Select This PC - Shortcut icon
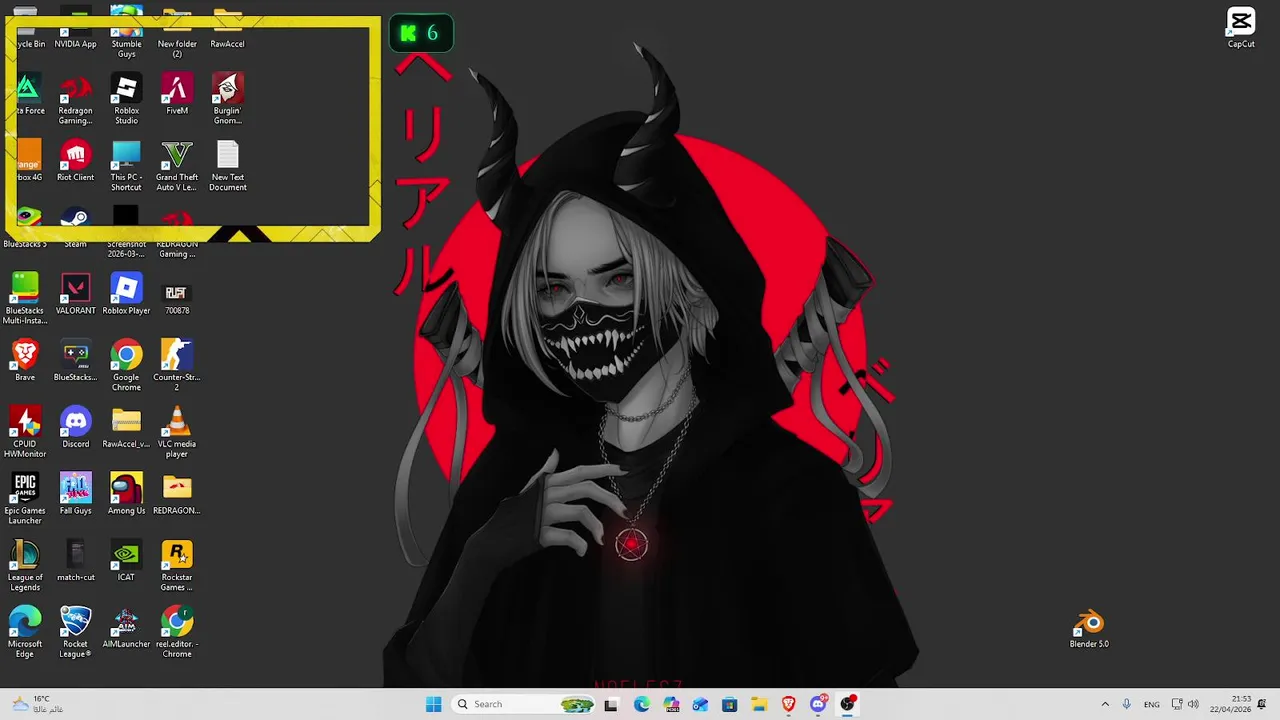 (126, 166)
